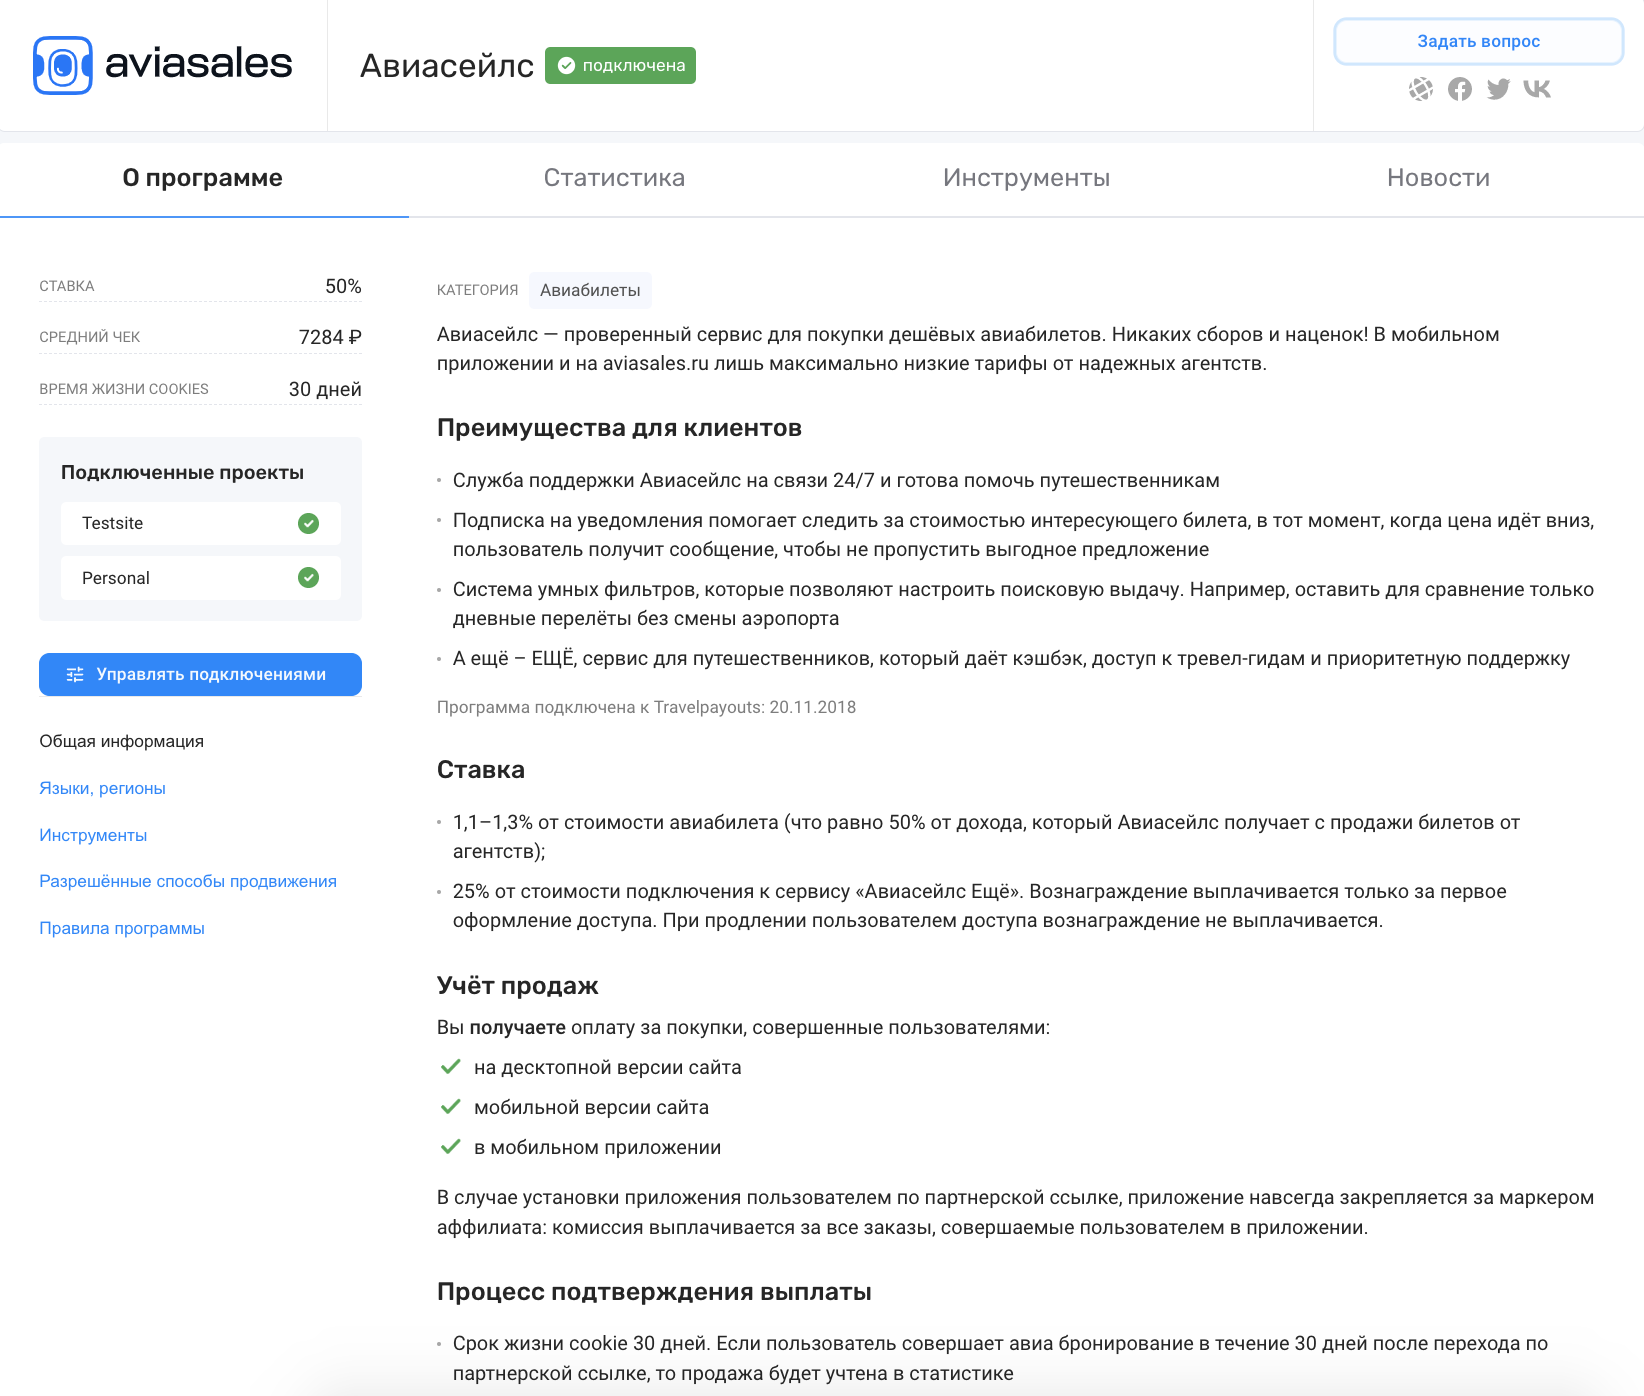Click the Ставка section heading
The width and height of the screenshot is (1644, 1396).
(481, 770)
